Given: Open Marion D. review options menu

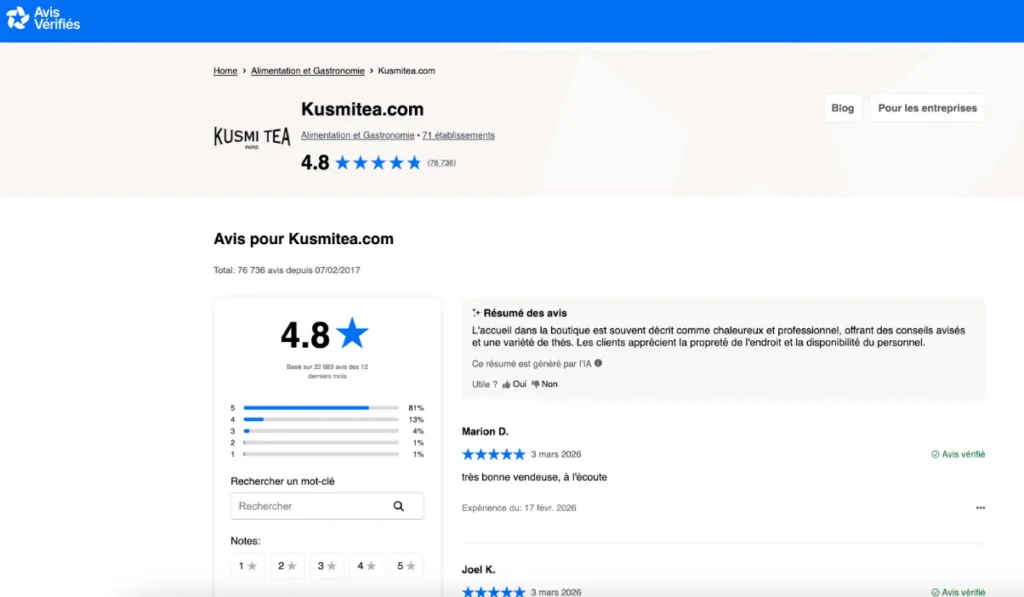Looking at the screenshot, I should [x=980, y=508].
